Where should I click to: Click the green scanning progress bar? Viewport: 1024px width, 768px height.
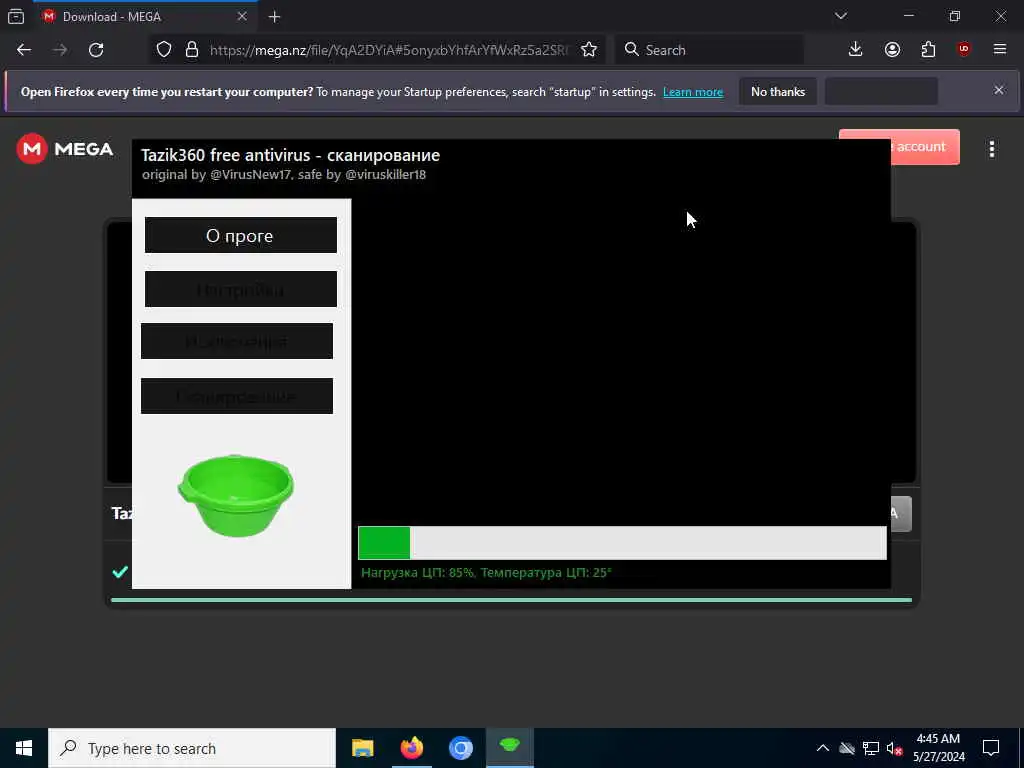click(x=622, y=543)
